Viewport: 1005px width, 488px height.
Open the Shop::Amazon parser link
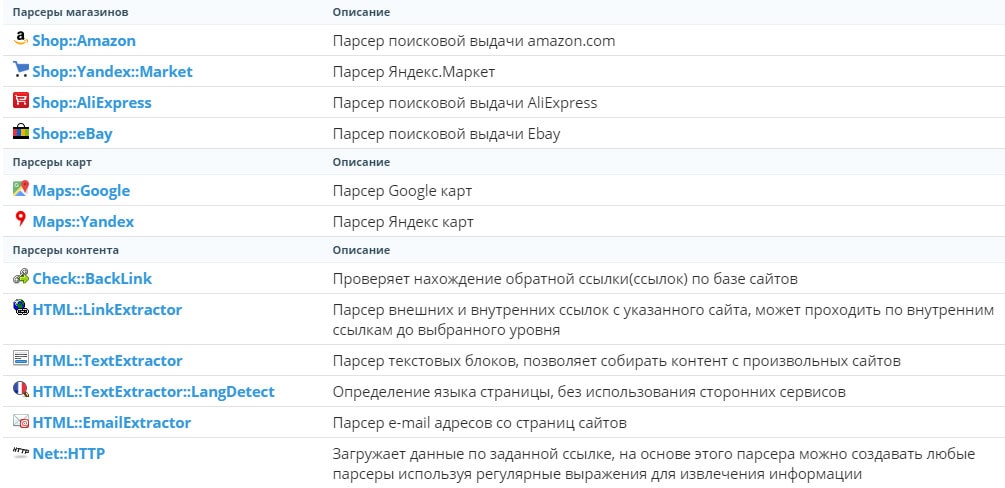84,41
